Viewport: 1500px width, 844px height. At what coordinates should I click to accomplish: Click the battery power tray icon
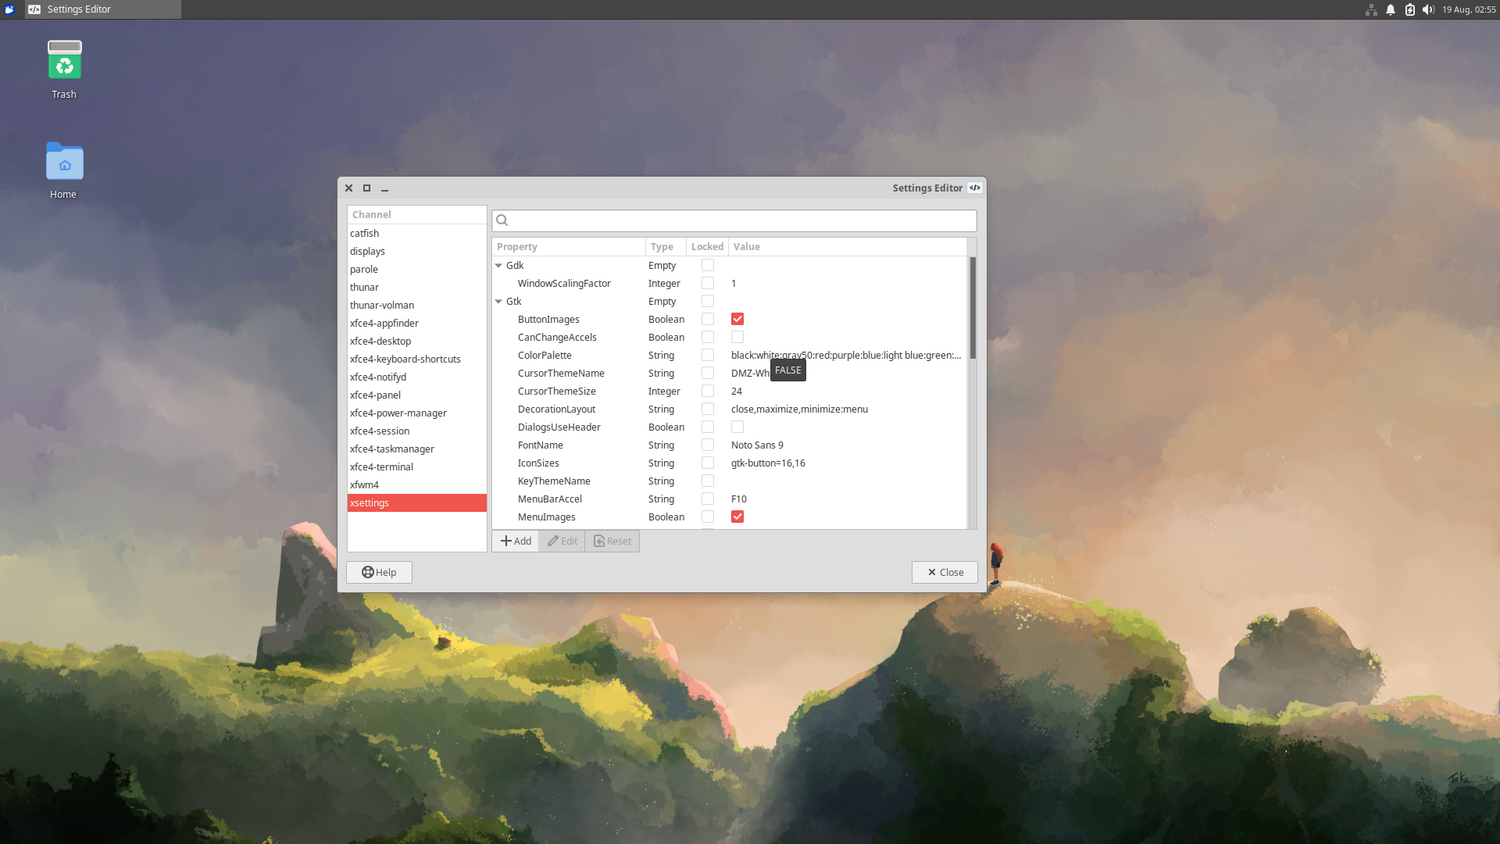pos(1410,9)
